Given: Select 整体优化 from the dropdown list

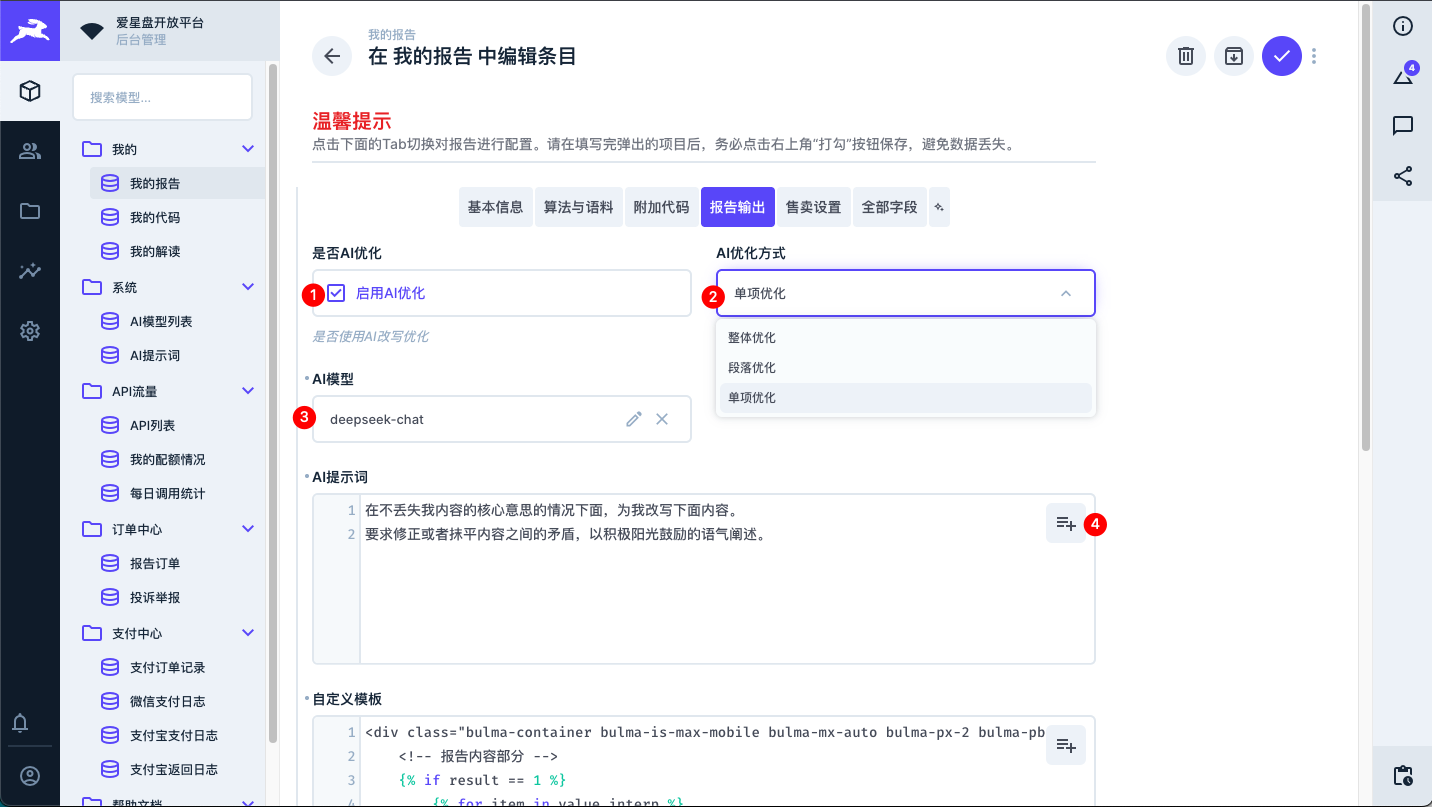Looking at the screenshot, I should [x=752, y=338].
